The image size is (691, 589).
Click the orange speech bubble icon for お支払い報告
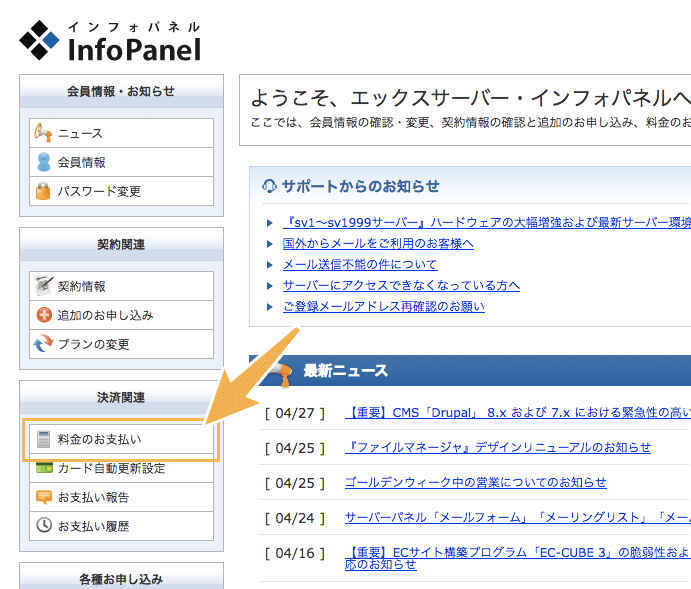(x=44, y=497)
